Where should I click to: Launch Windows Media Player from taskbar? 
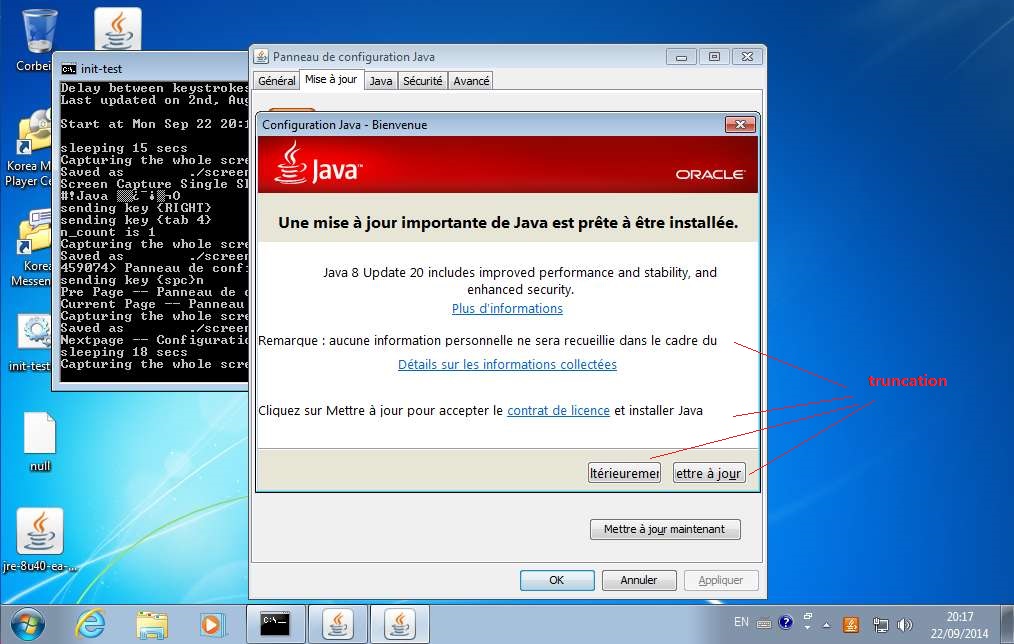point(212,623)
